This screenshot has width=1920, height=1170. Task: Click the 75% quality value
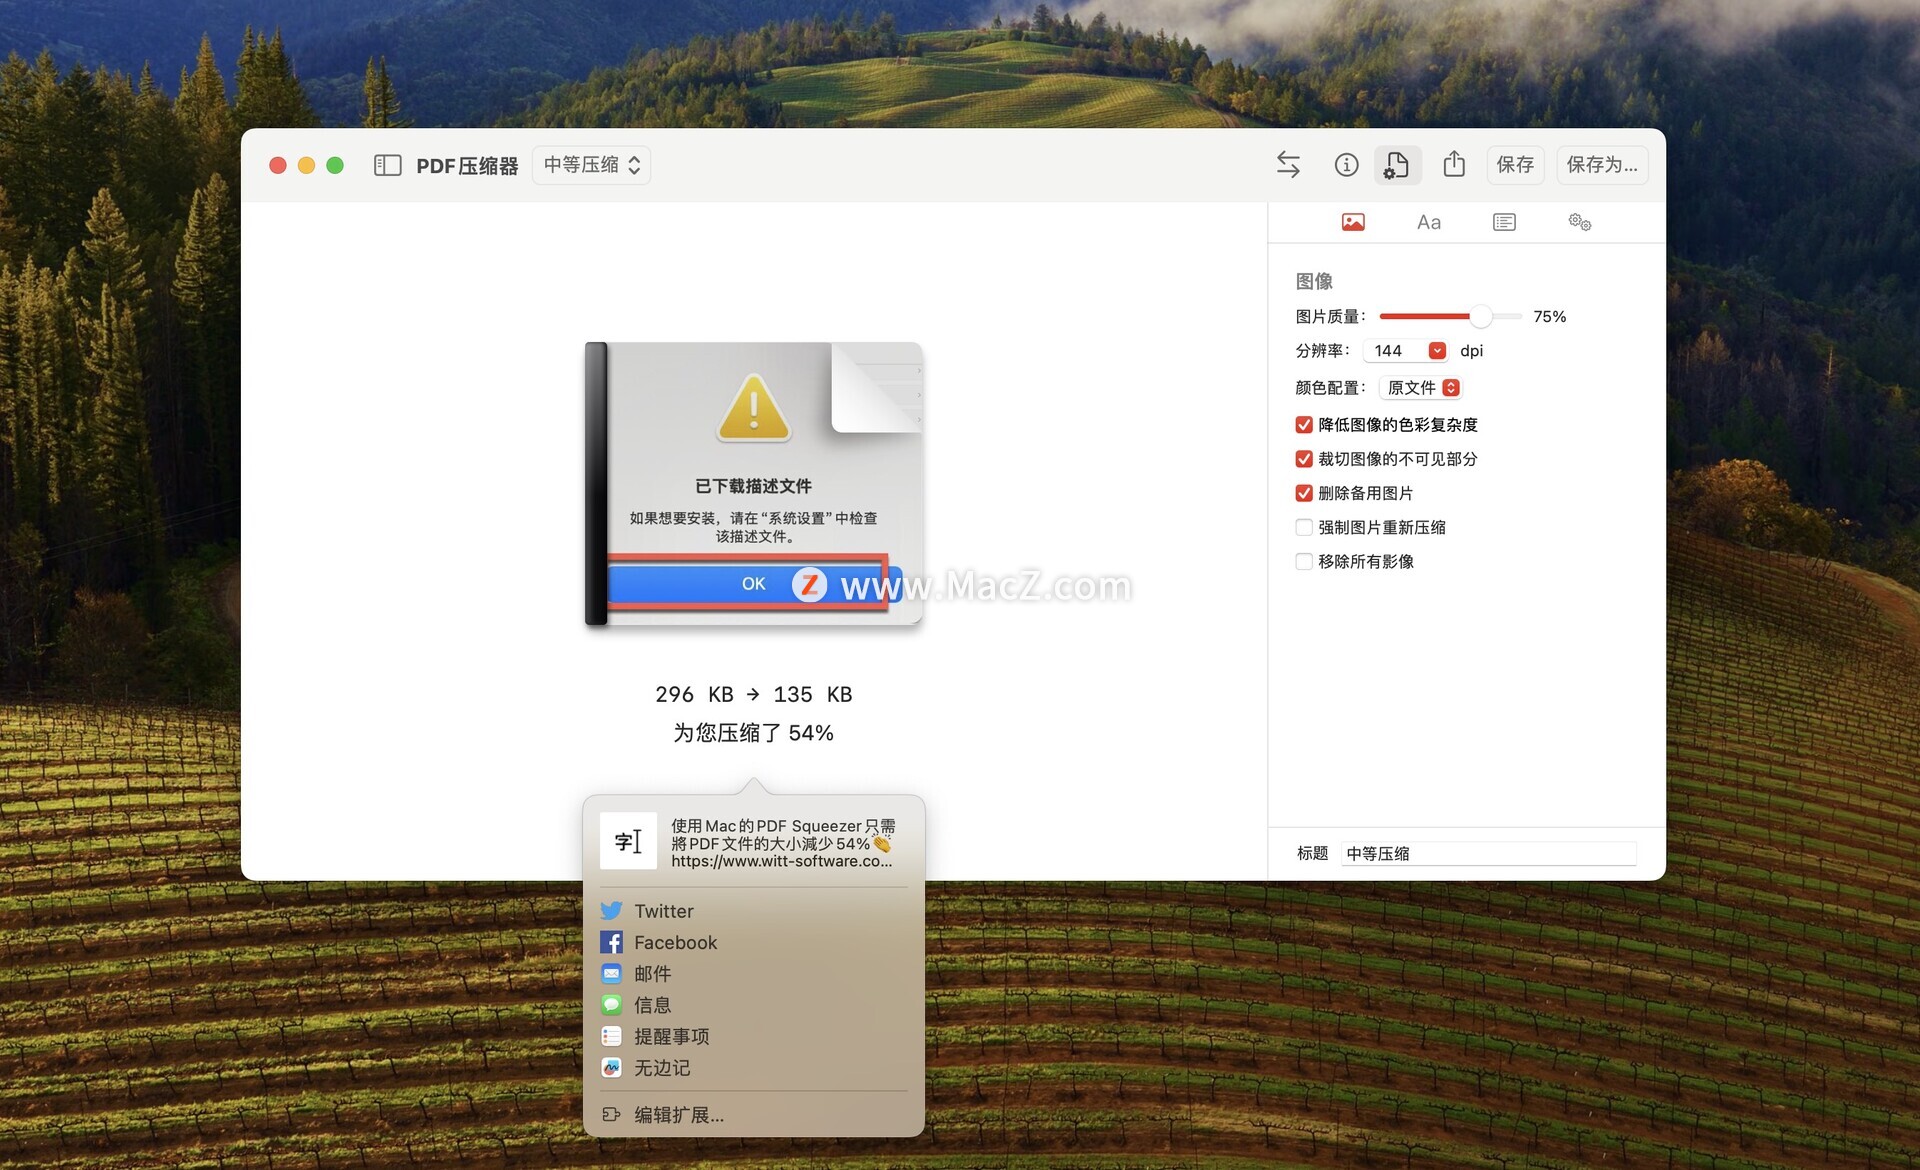(x=1550, y=316)
